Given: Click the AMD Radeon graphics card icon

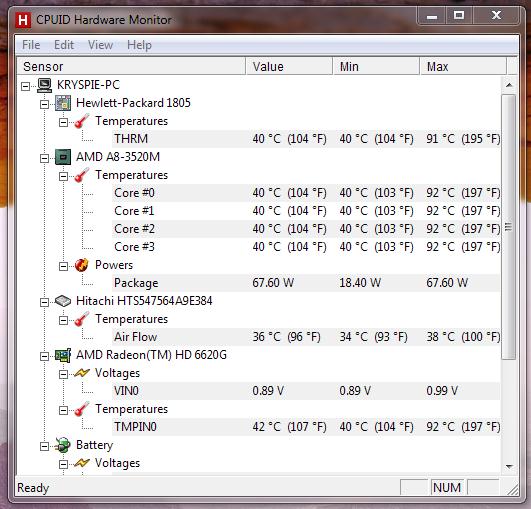Looking at the screenshot, I should pyautogui.click(x=63, y=355).
